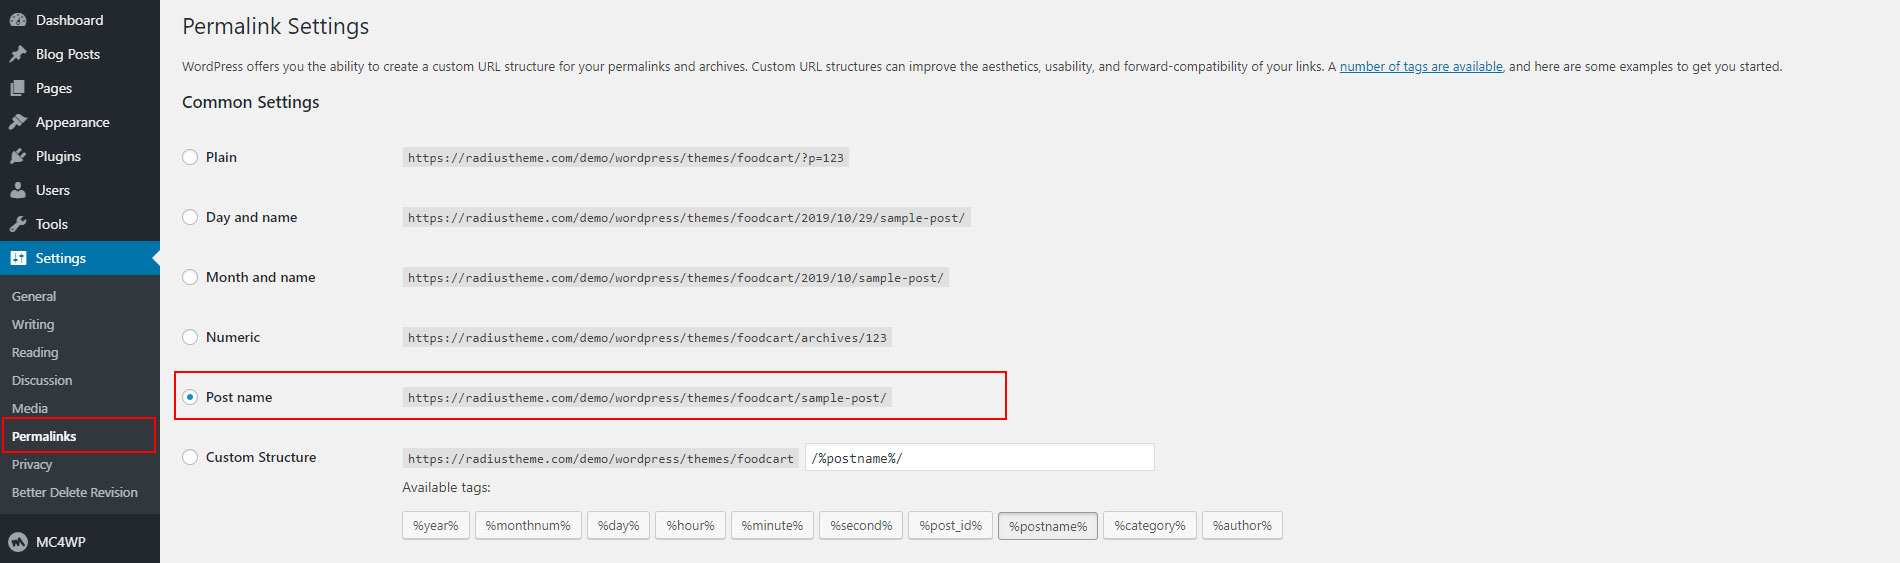The height and width of the screenshot is (563, 1900).
Task: Open Blog Posts menu item
Action: [68, 54]
